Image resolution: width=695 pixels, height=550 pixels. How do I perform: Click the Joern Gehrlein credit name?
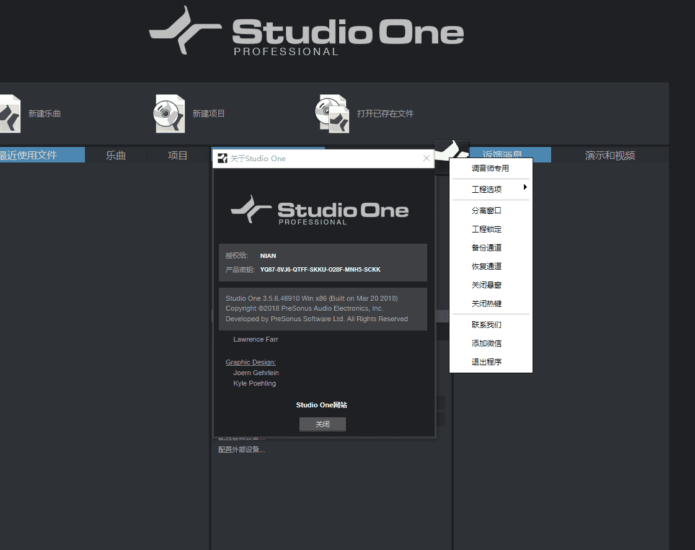[256, 373]
